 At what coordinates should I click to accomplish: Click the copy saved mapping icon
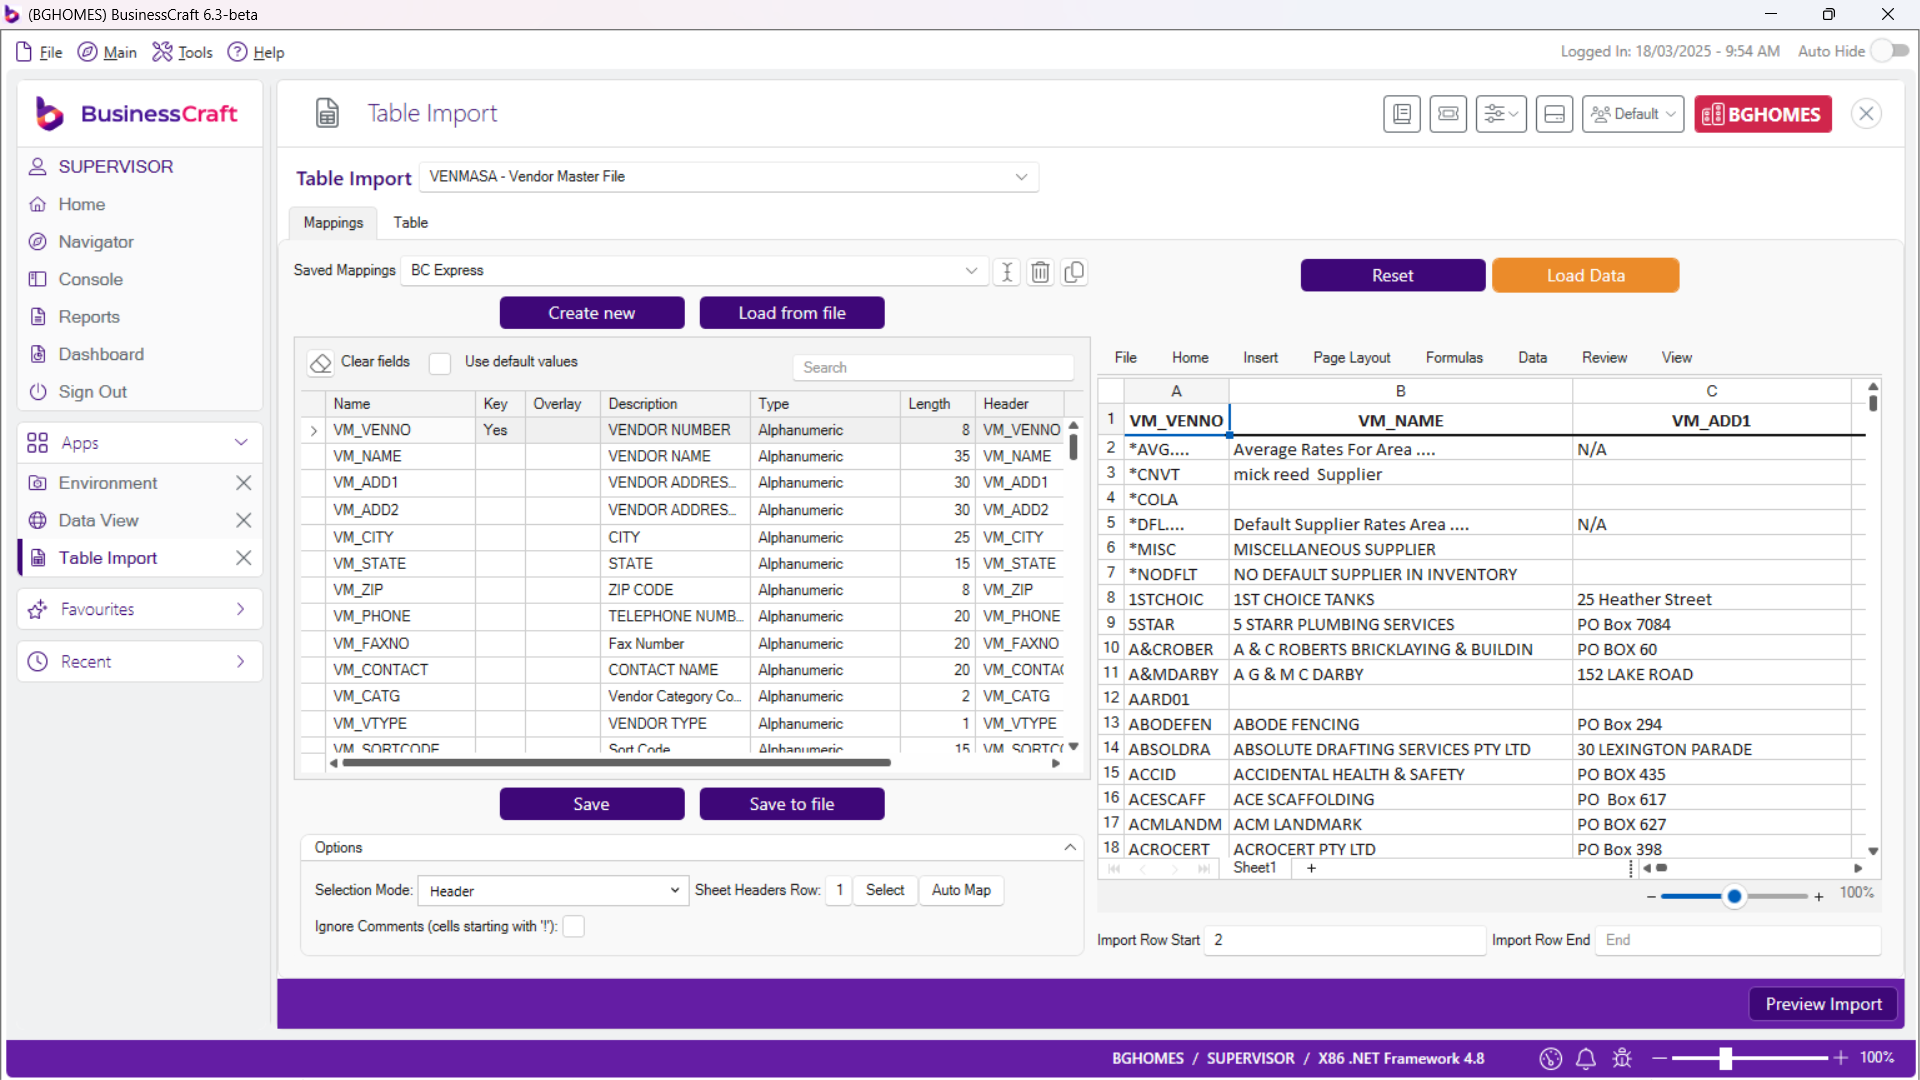tap(1074, 272)
